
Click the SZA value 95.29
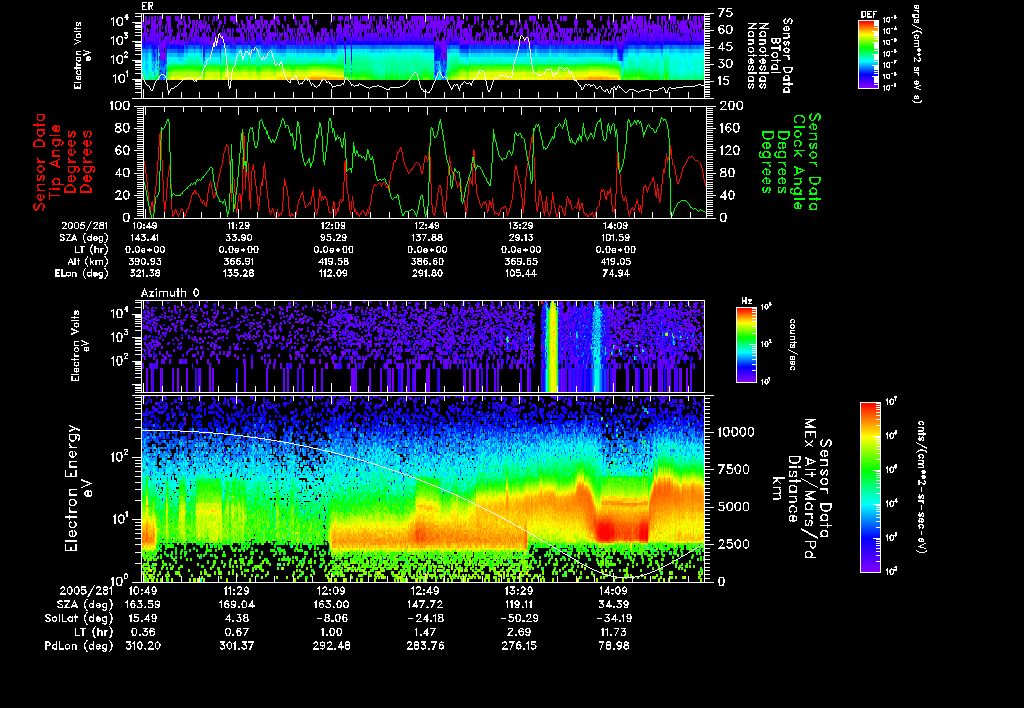333,238
